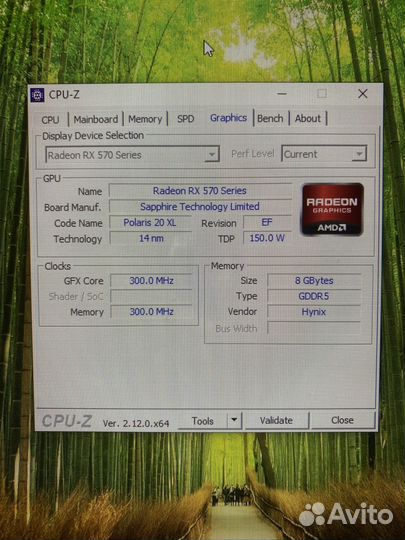Click the Sapphire Technology Limited field

click(200, 207)
